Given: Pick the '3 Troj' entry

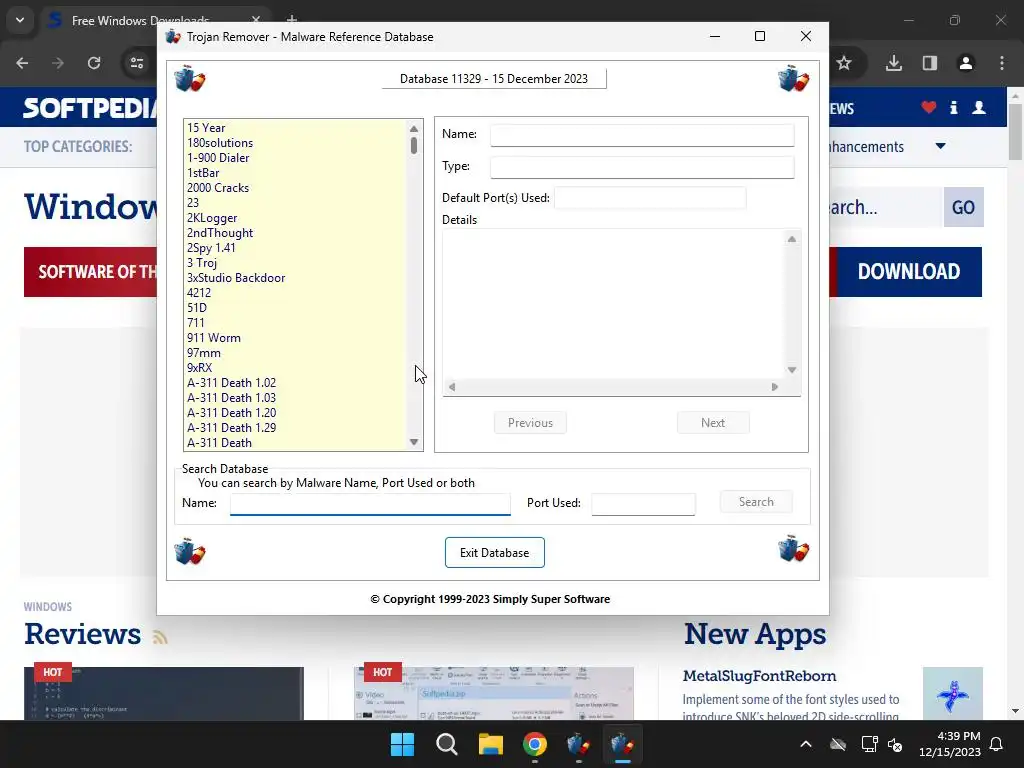Looking at the screenshot, I should pos(202,263).
